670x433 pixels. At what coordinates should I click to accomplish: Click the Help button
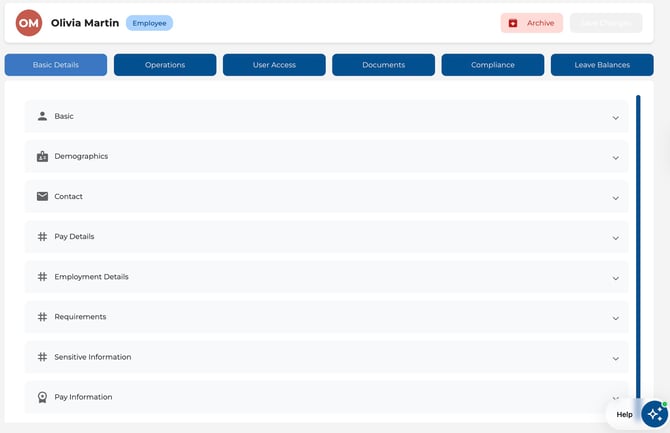tap(624, 414)
